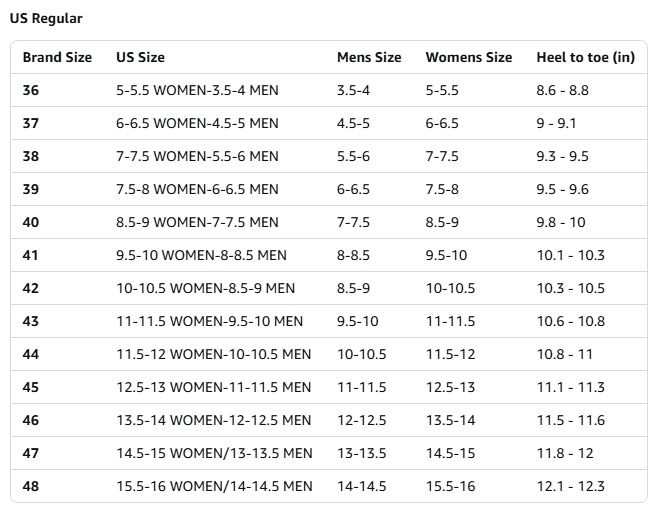Select the "Heel to toe (in)" header
The width and height of the screenshot is (651, 512).
pyautogui.click(x=585, y=58)
